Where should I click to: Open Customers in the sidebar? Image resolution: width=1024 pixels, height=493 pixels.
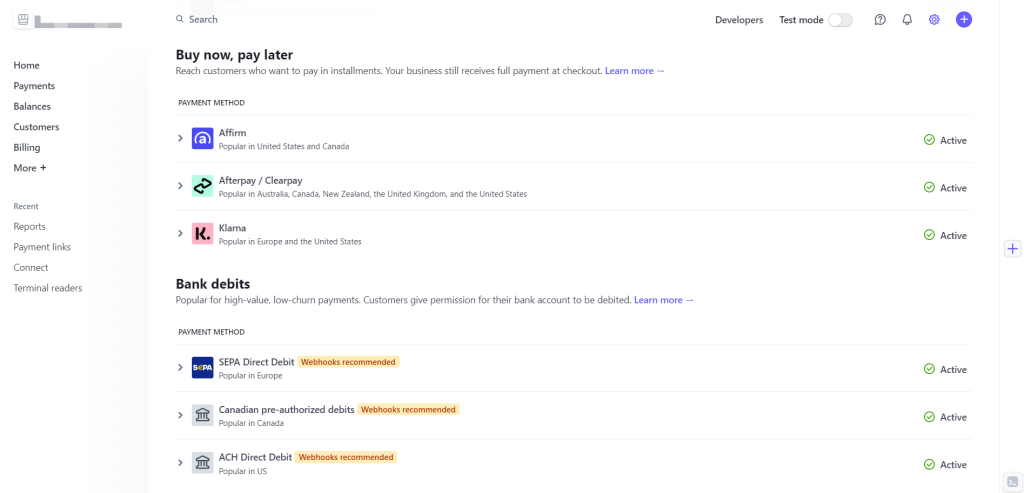pyautogui.click(x=37, y=127)
